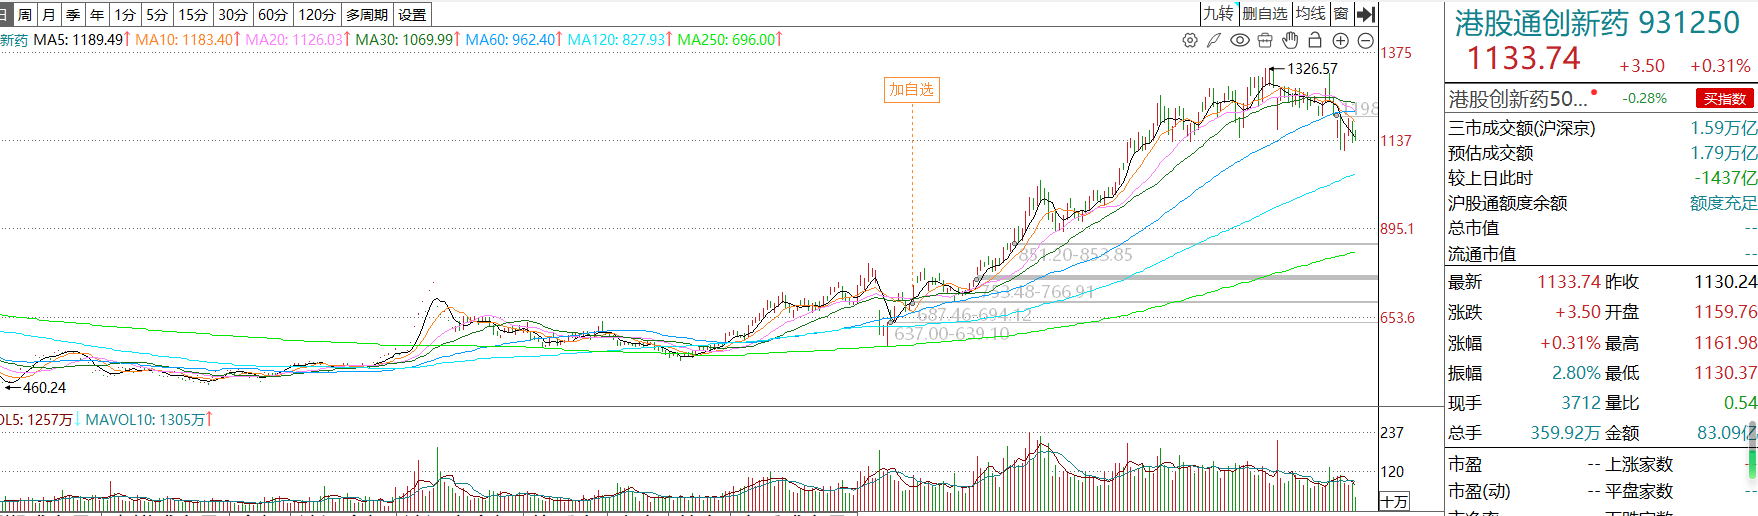This screenshot has width=1758, height=516.
Task: Select the 60分 period tab
Action: (x=273, y=15)
